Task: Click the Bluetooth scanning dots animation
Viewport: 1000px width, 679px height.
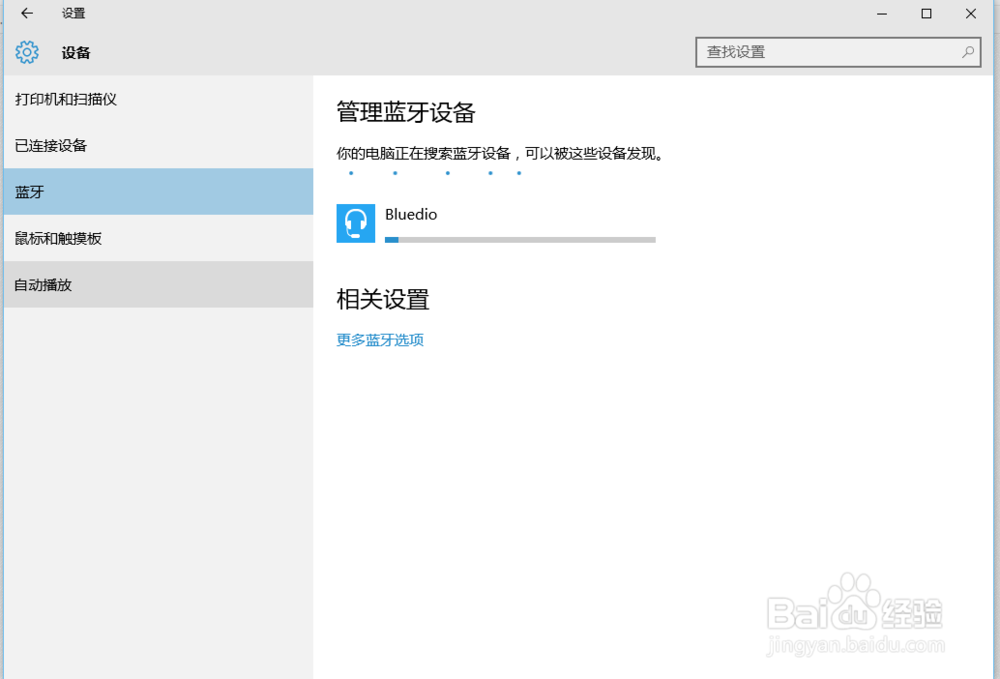Action: point(435,172)
